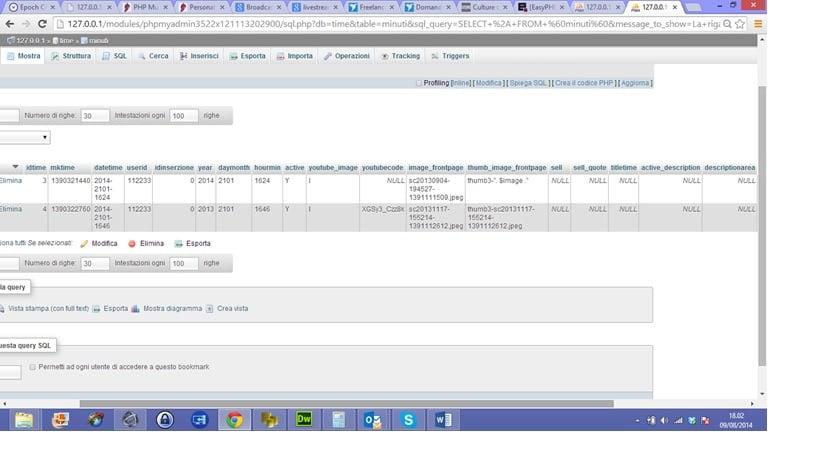The height and width of the screenshot is (460, 819).
Task: Click the Crea il codice PHP link
Action: click(x=585, y=83)
